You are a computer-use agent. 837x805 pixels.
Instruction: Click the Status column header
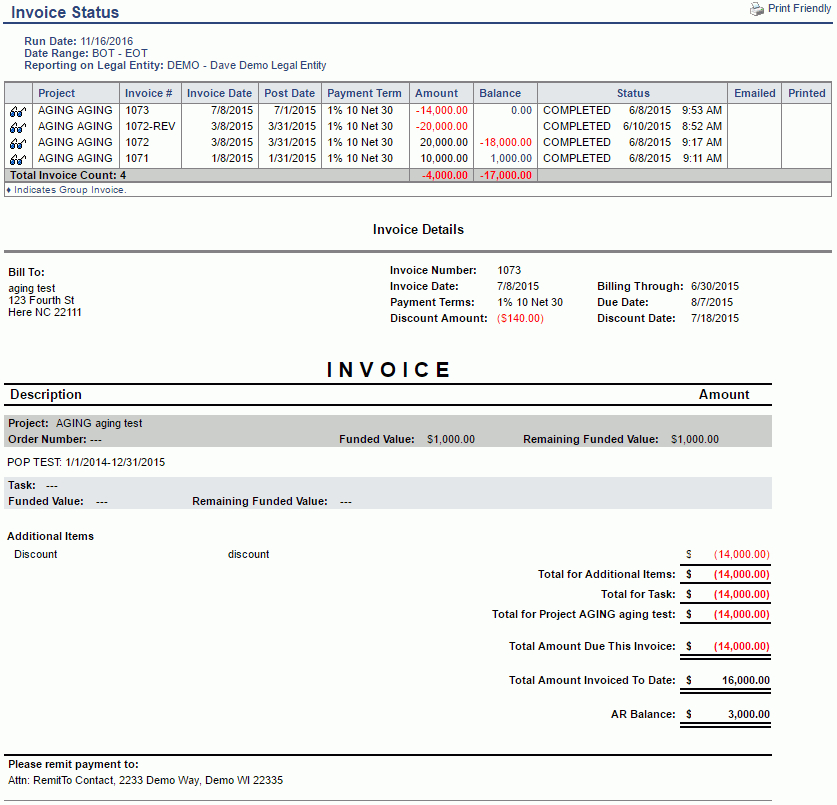tap(632, 93)
